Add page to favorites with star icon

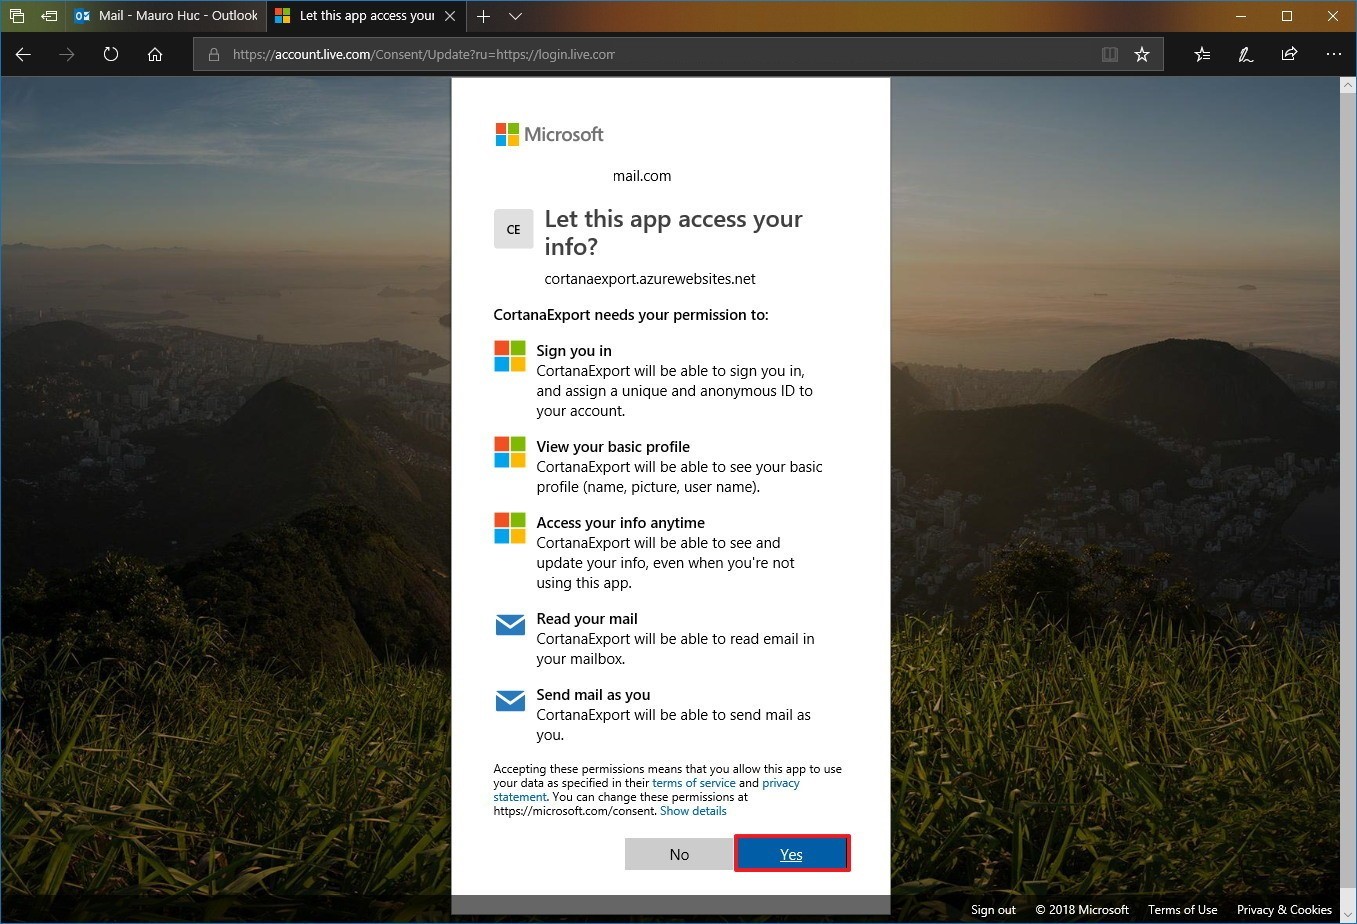[x=1142, y=55]
